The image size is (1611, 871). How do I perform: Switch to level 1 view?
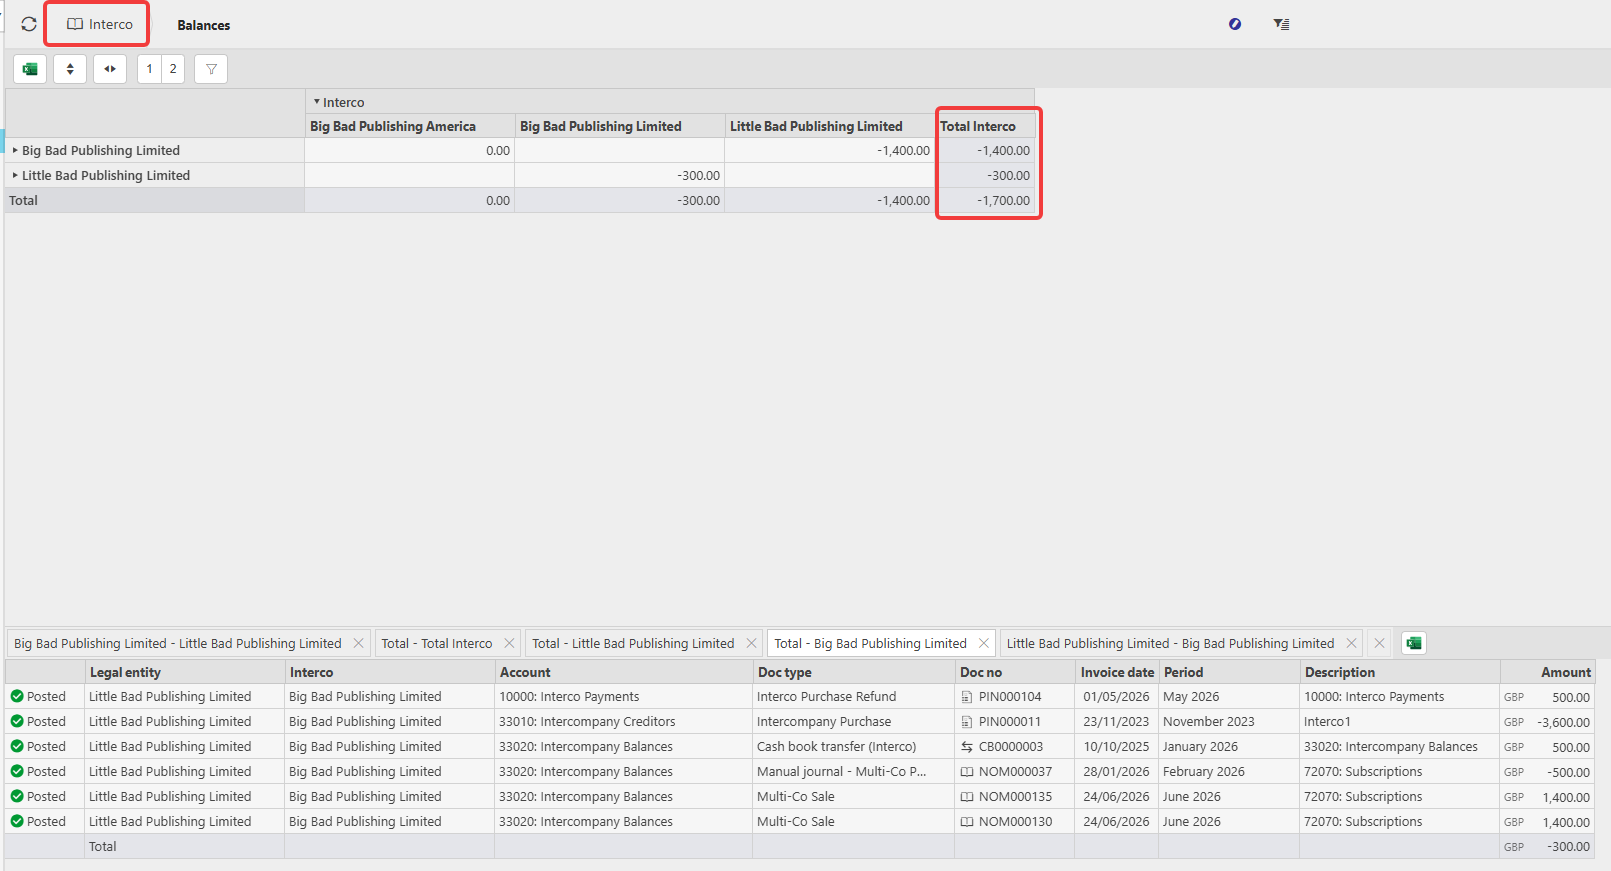pos(149,69)
